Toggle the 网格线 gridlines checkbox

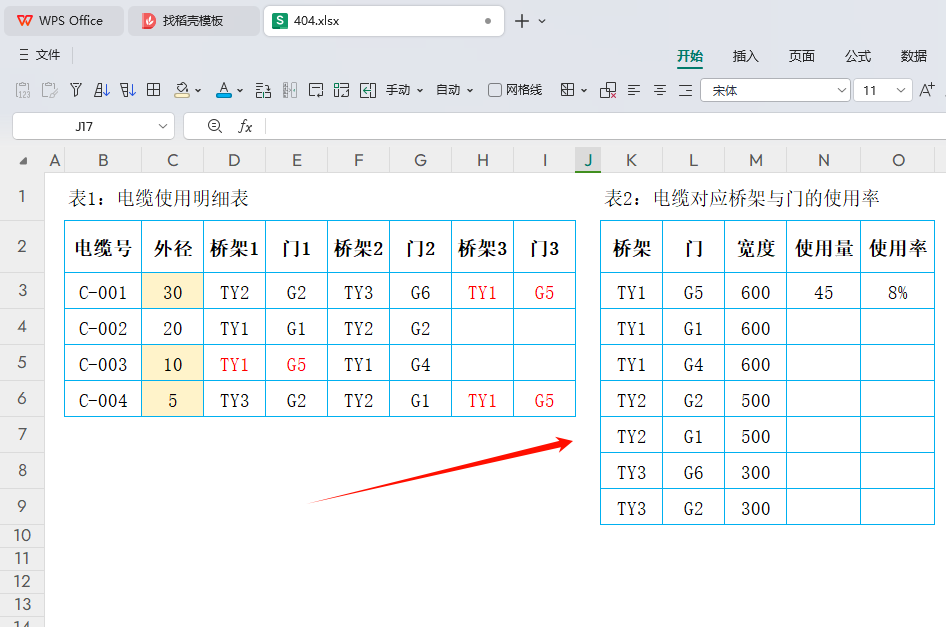(495, 90)
